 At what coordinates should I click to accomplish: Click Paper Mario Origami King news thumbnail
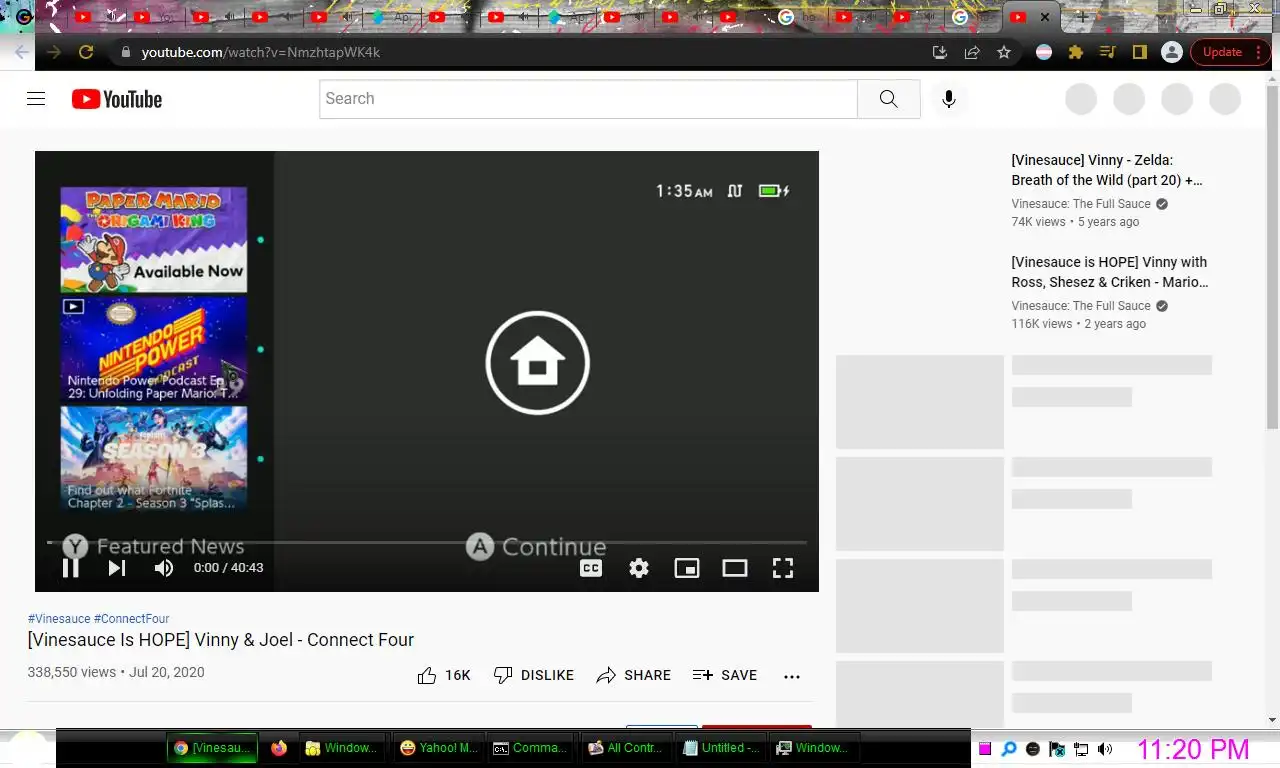[153, 240]
